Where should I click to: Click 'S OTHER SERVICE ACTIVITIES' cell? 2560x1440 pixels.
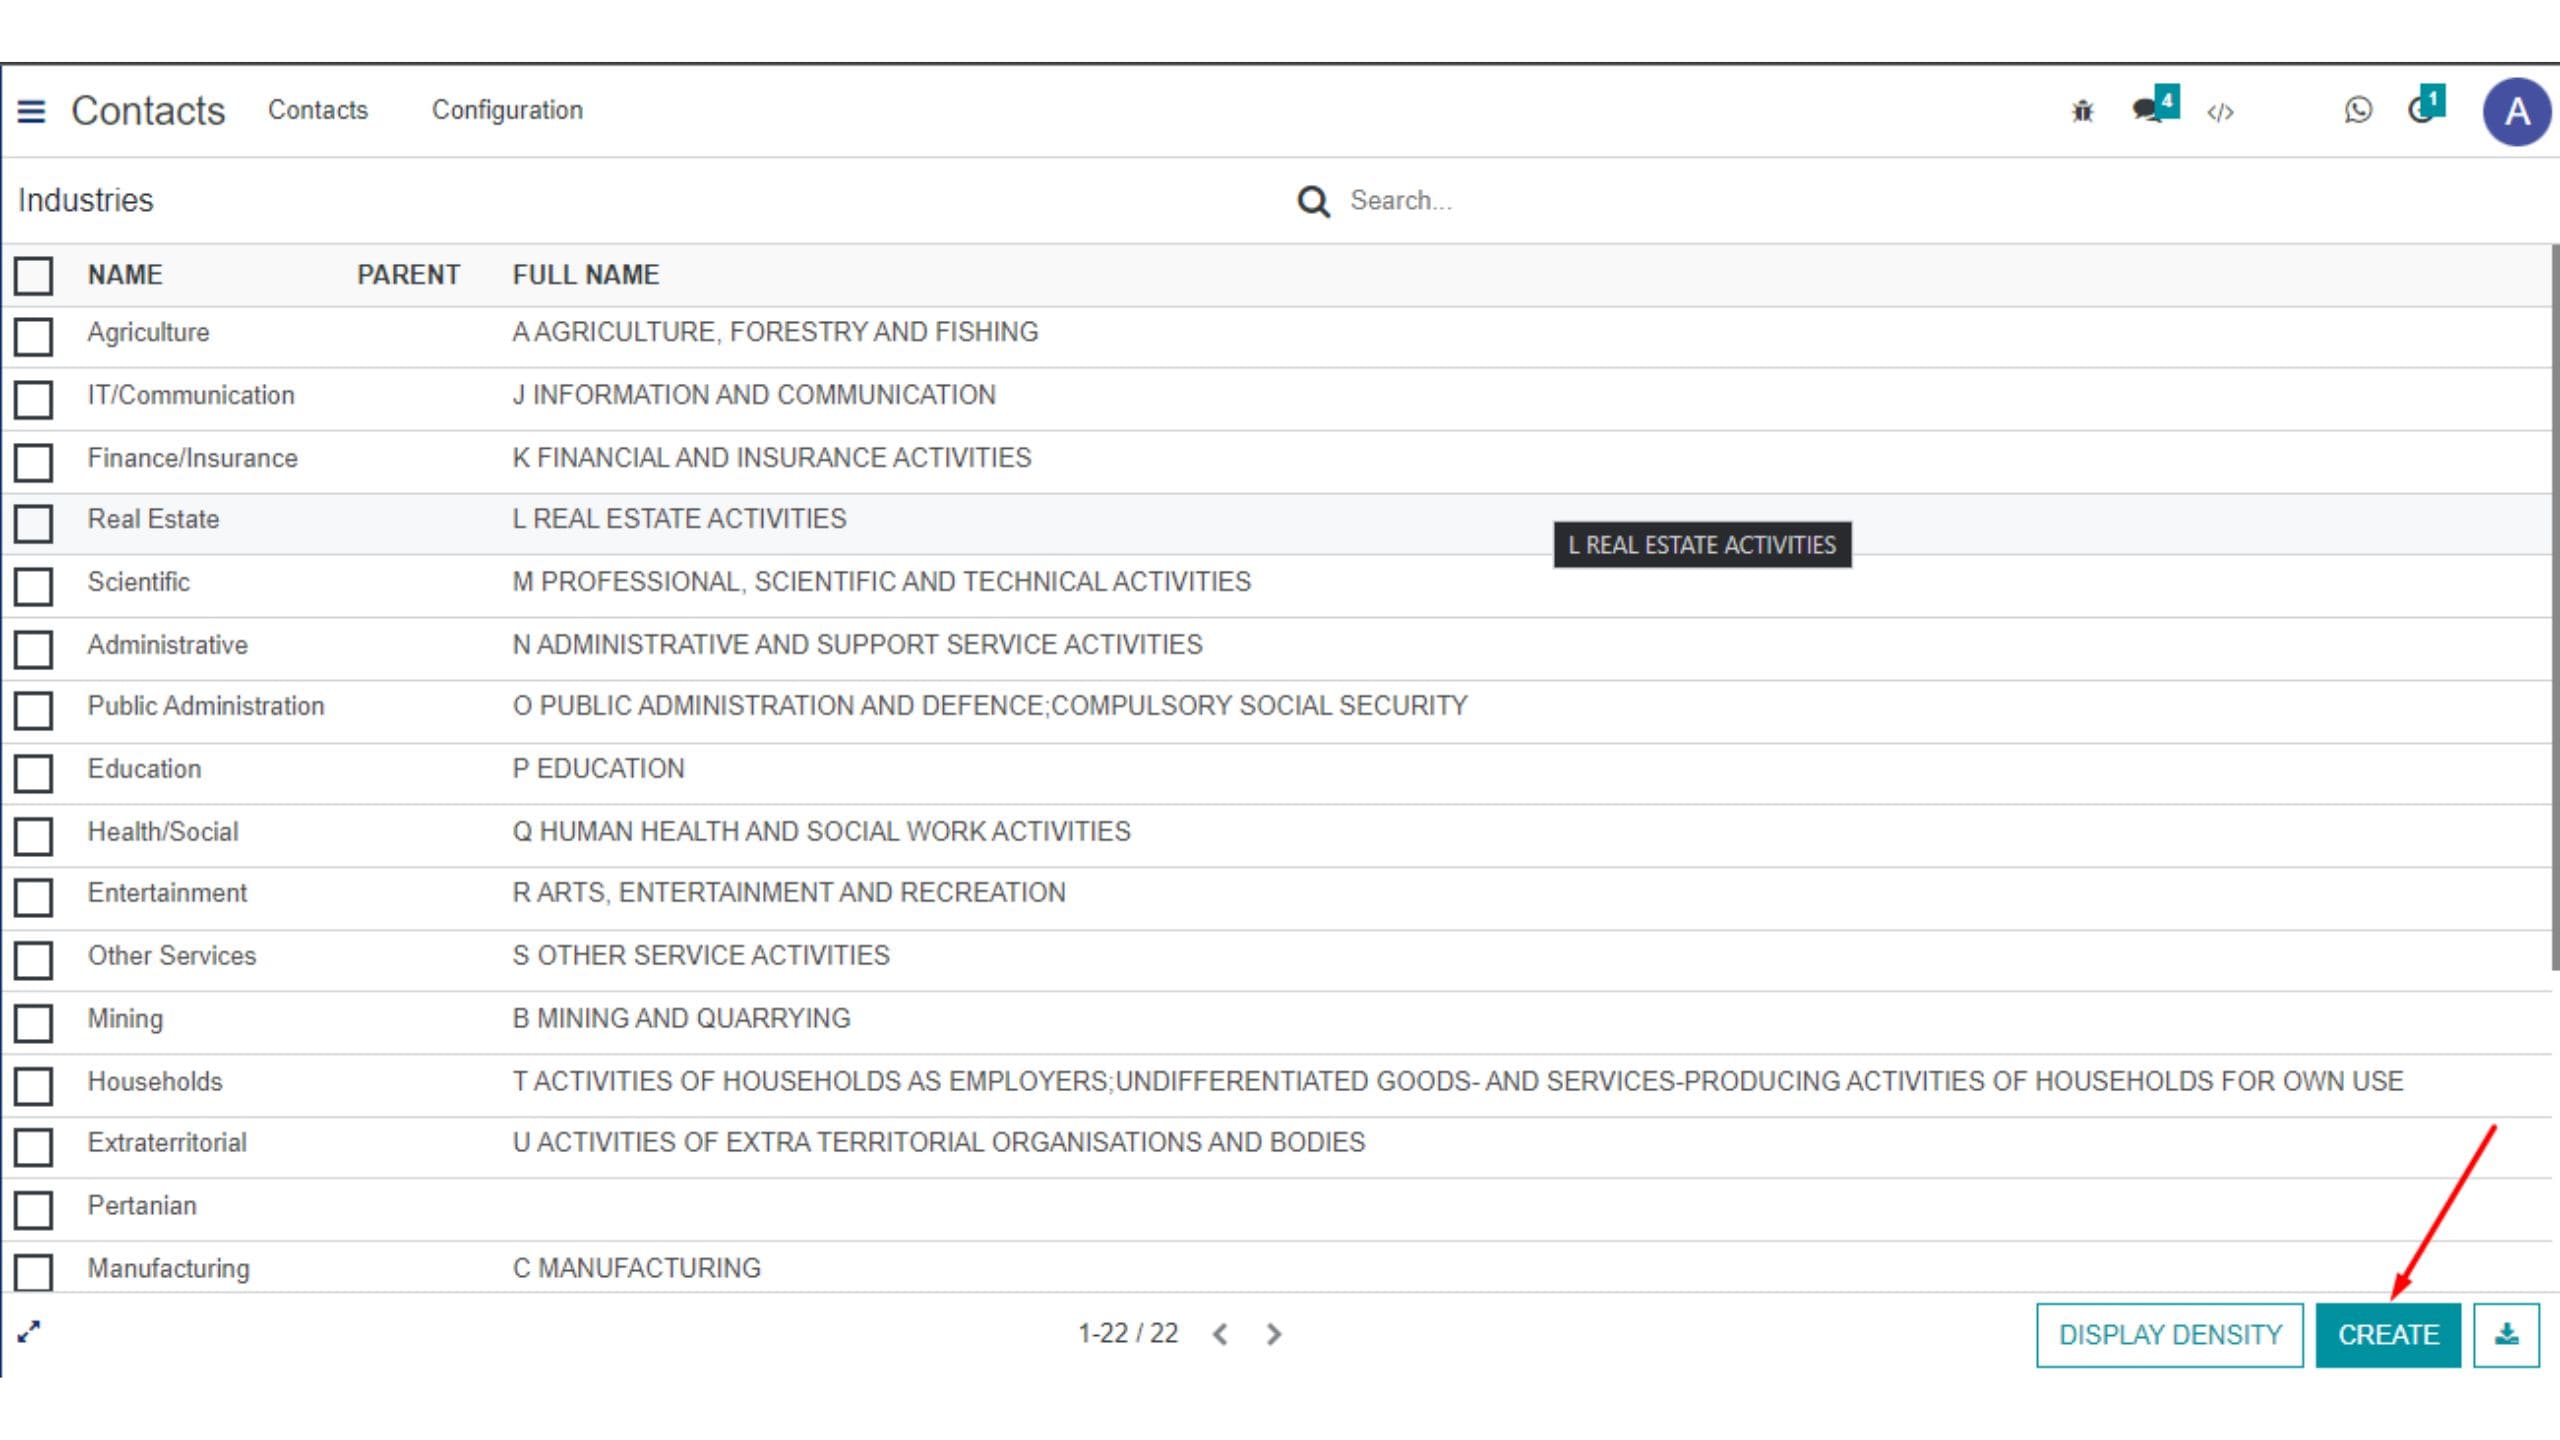[701, 957]
